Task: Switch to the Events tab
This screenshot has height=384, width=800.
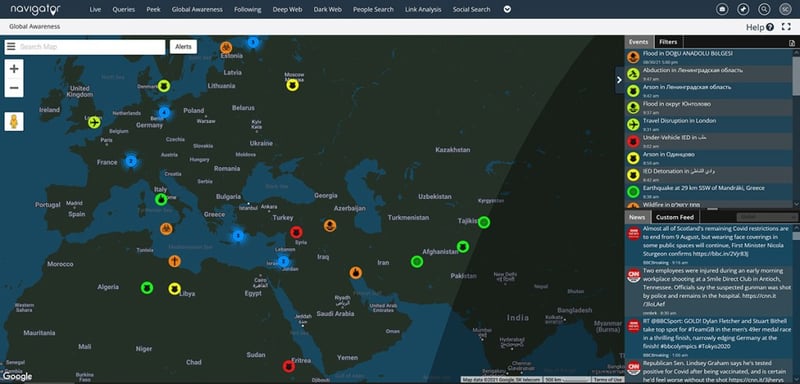Action: (x=638, y=42)
